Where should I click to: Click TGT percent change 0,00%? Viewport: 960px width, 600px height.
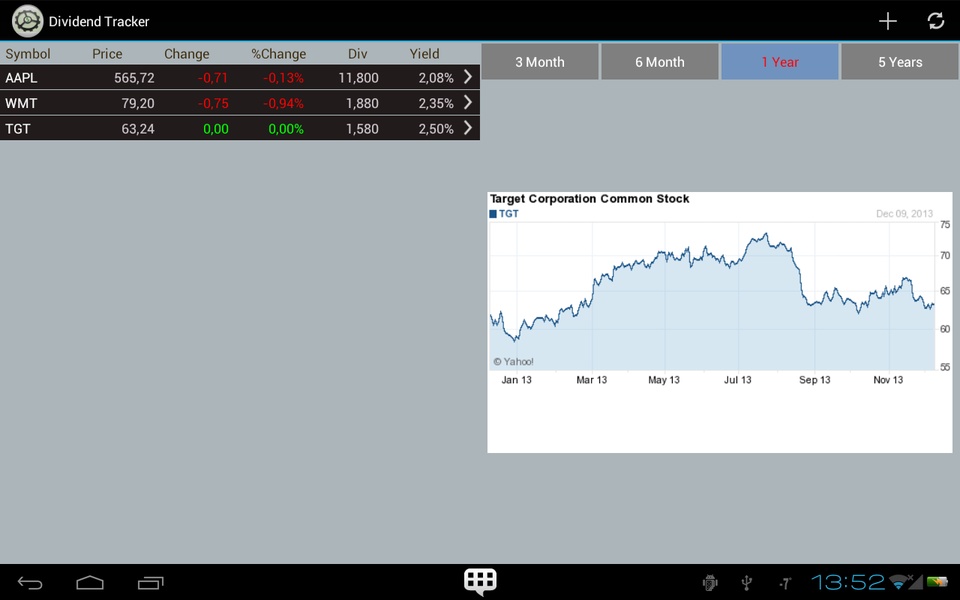tap(286, 129)
